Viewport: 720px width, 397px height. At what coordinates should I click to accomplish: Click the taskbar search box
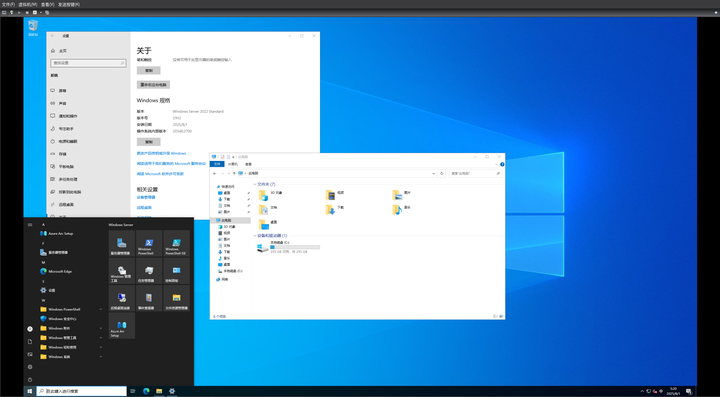pos(81,391)
